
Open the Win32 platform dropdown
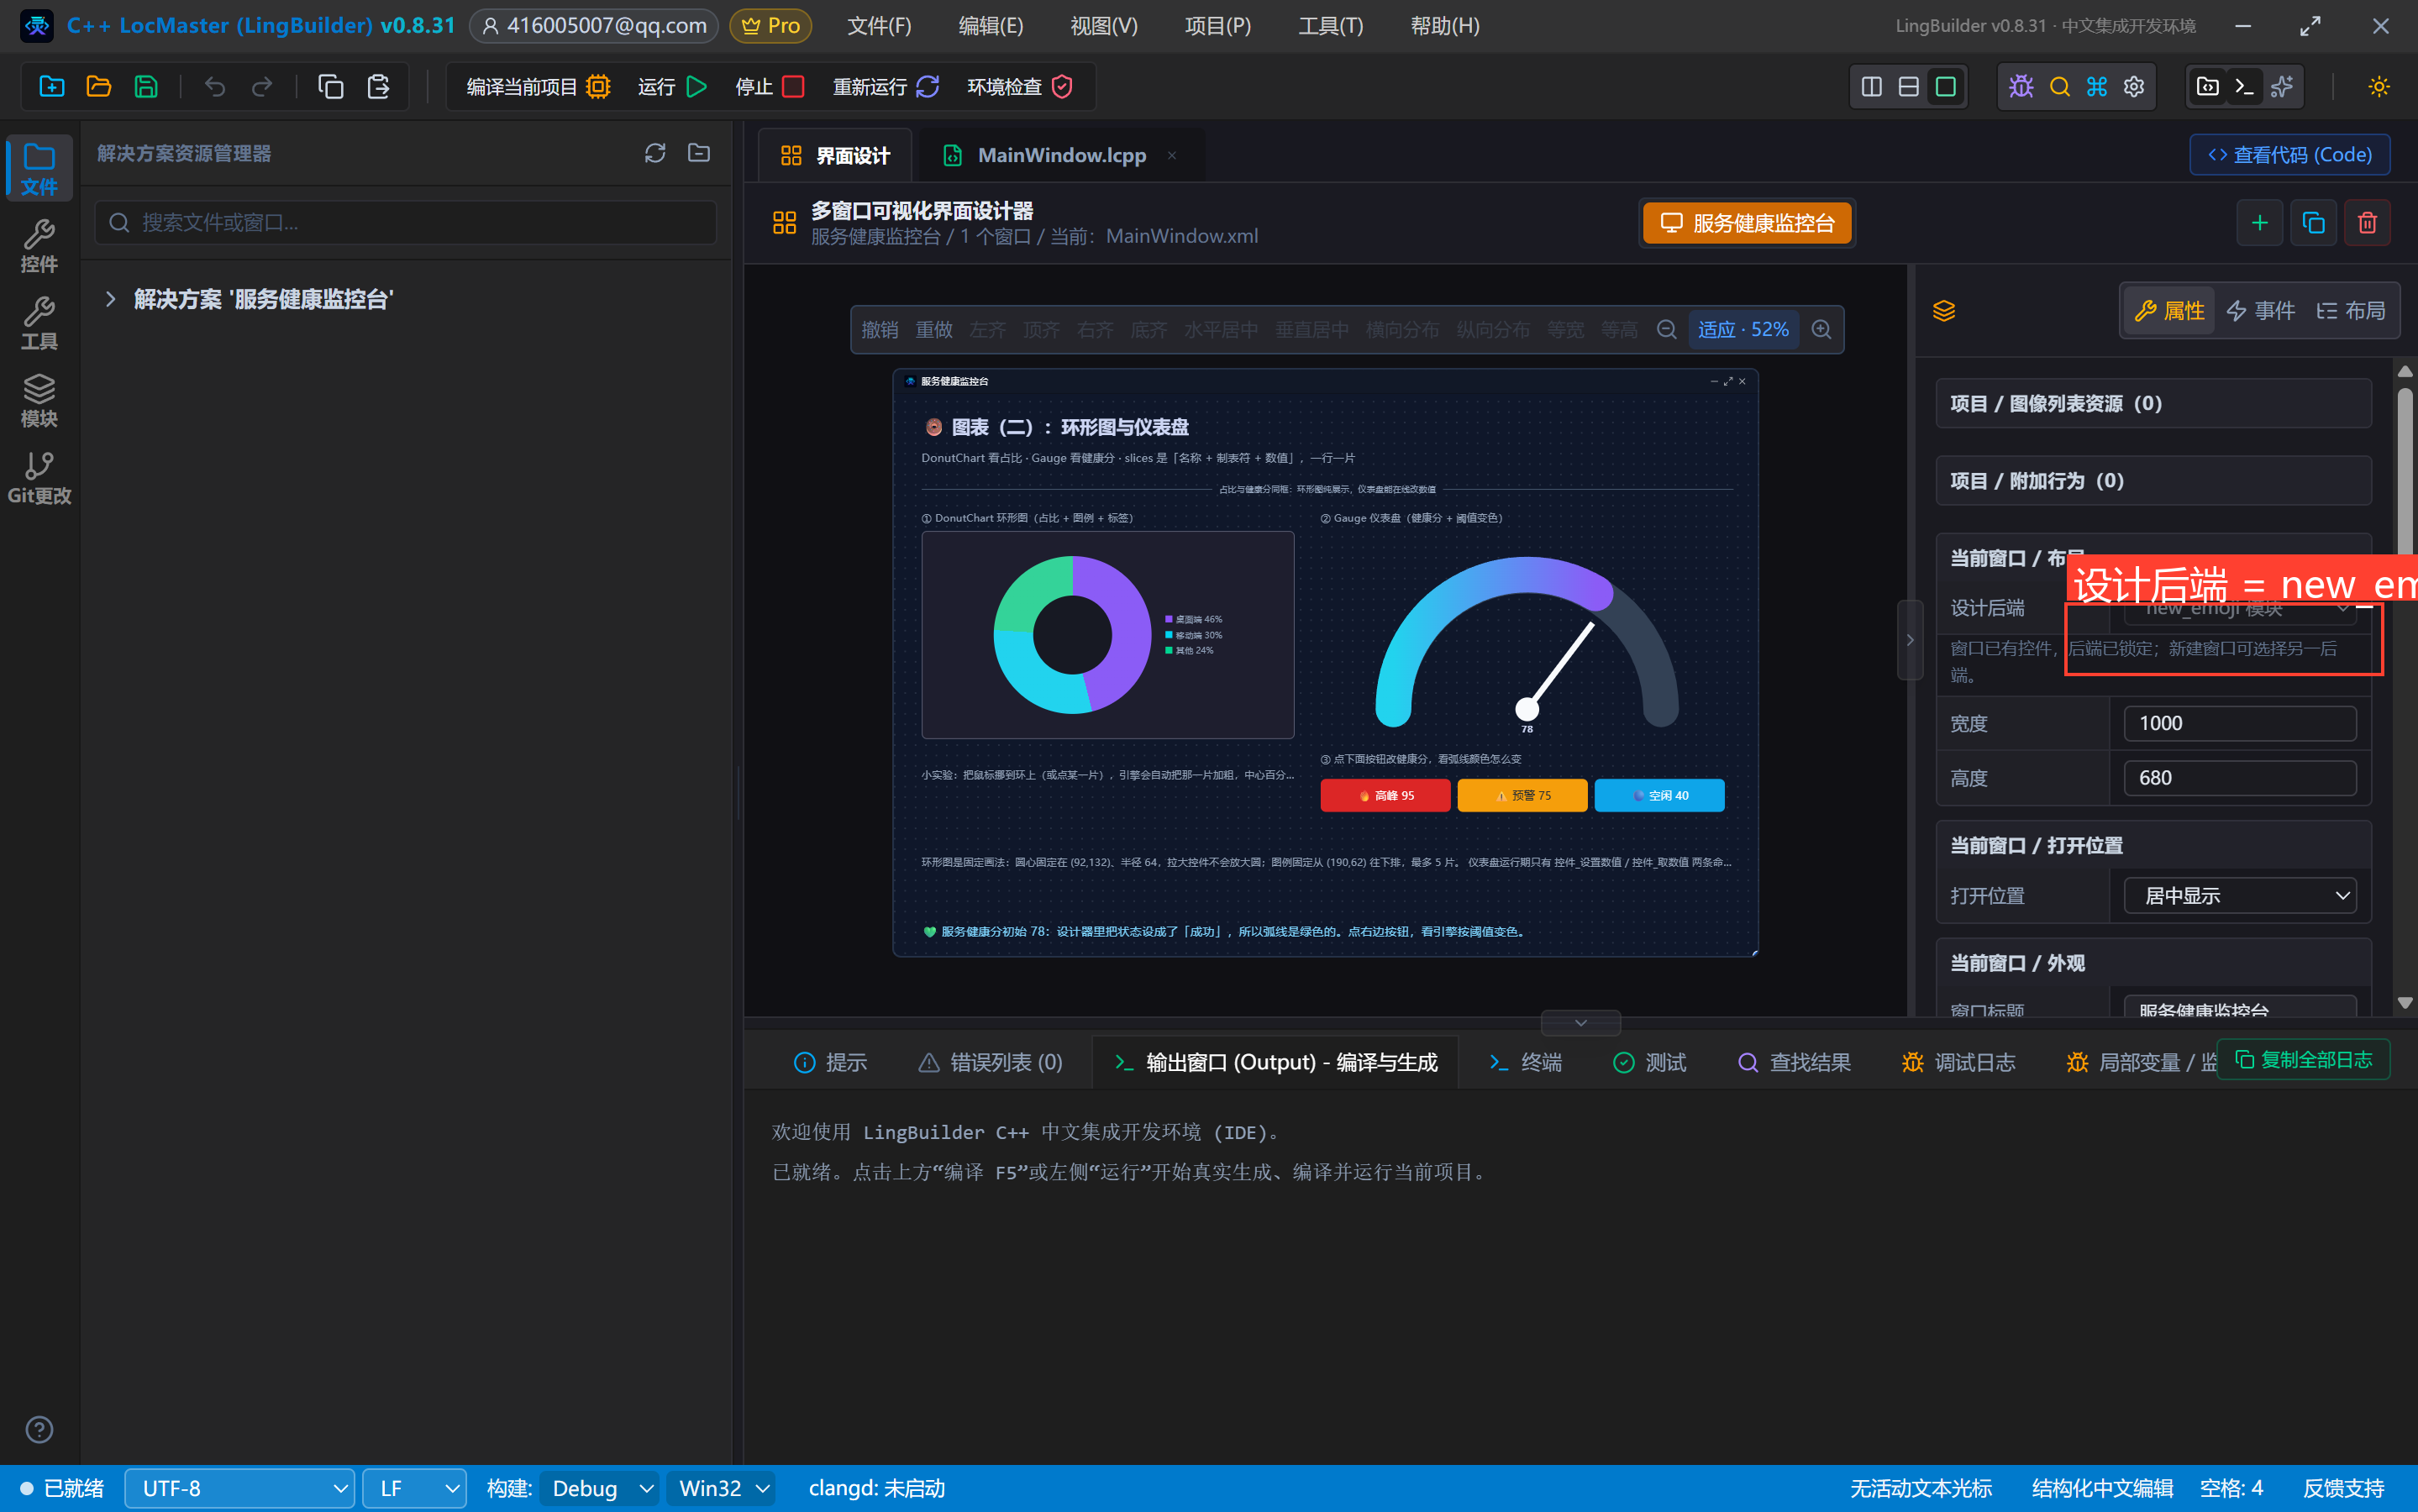[x=722, y=1489]
